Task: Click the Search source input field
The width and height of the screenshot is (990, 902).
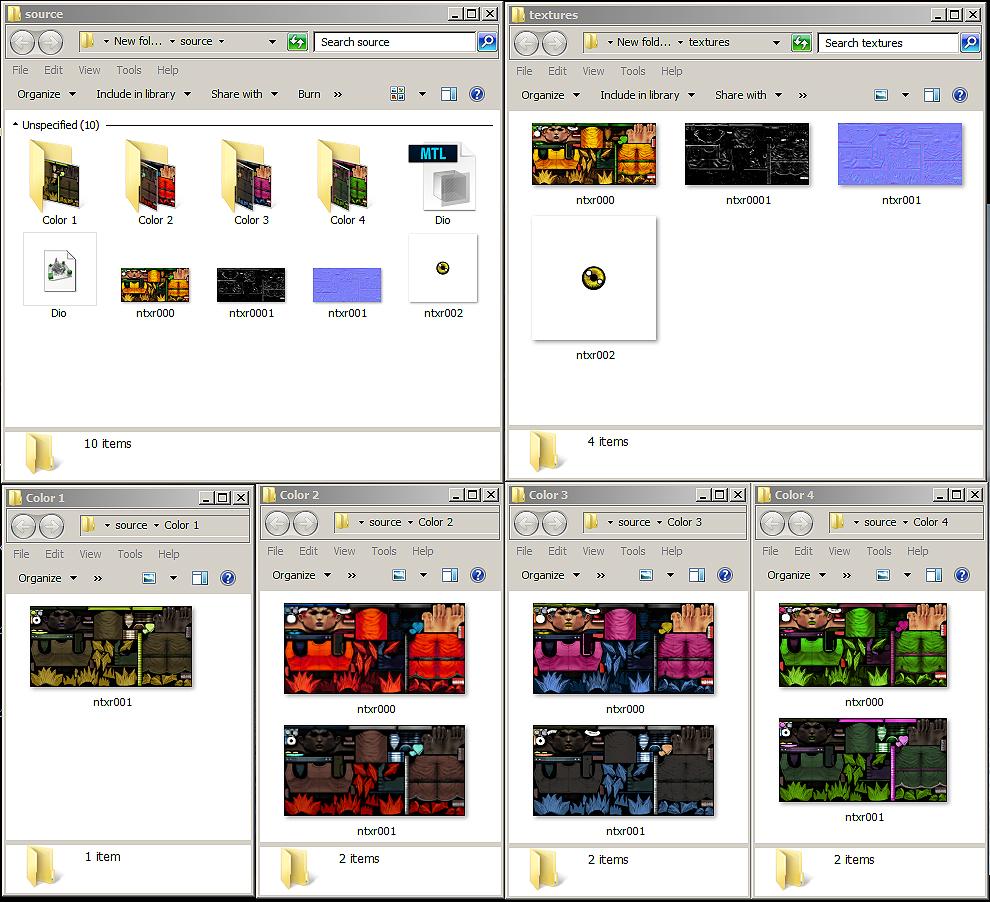Action: 394,42
